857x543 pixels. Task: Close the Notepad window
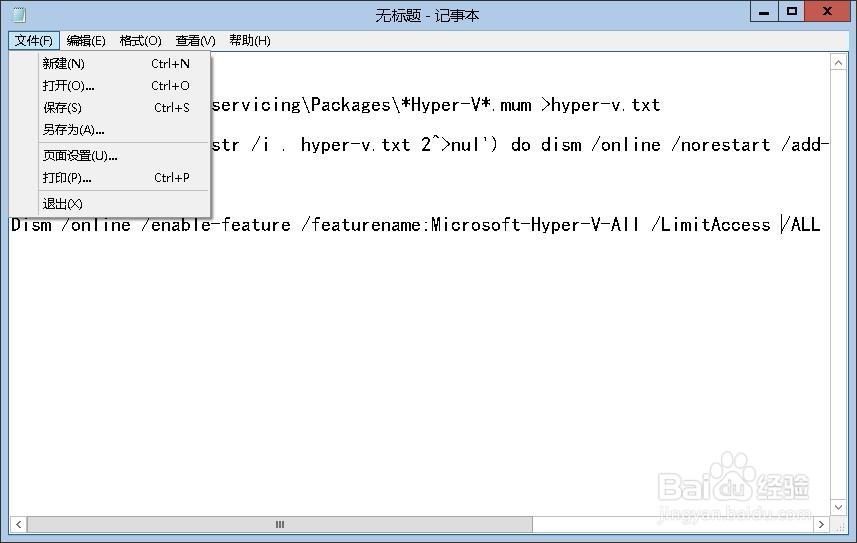click(827, 11)
